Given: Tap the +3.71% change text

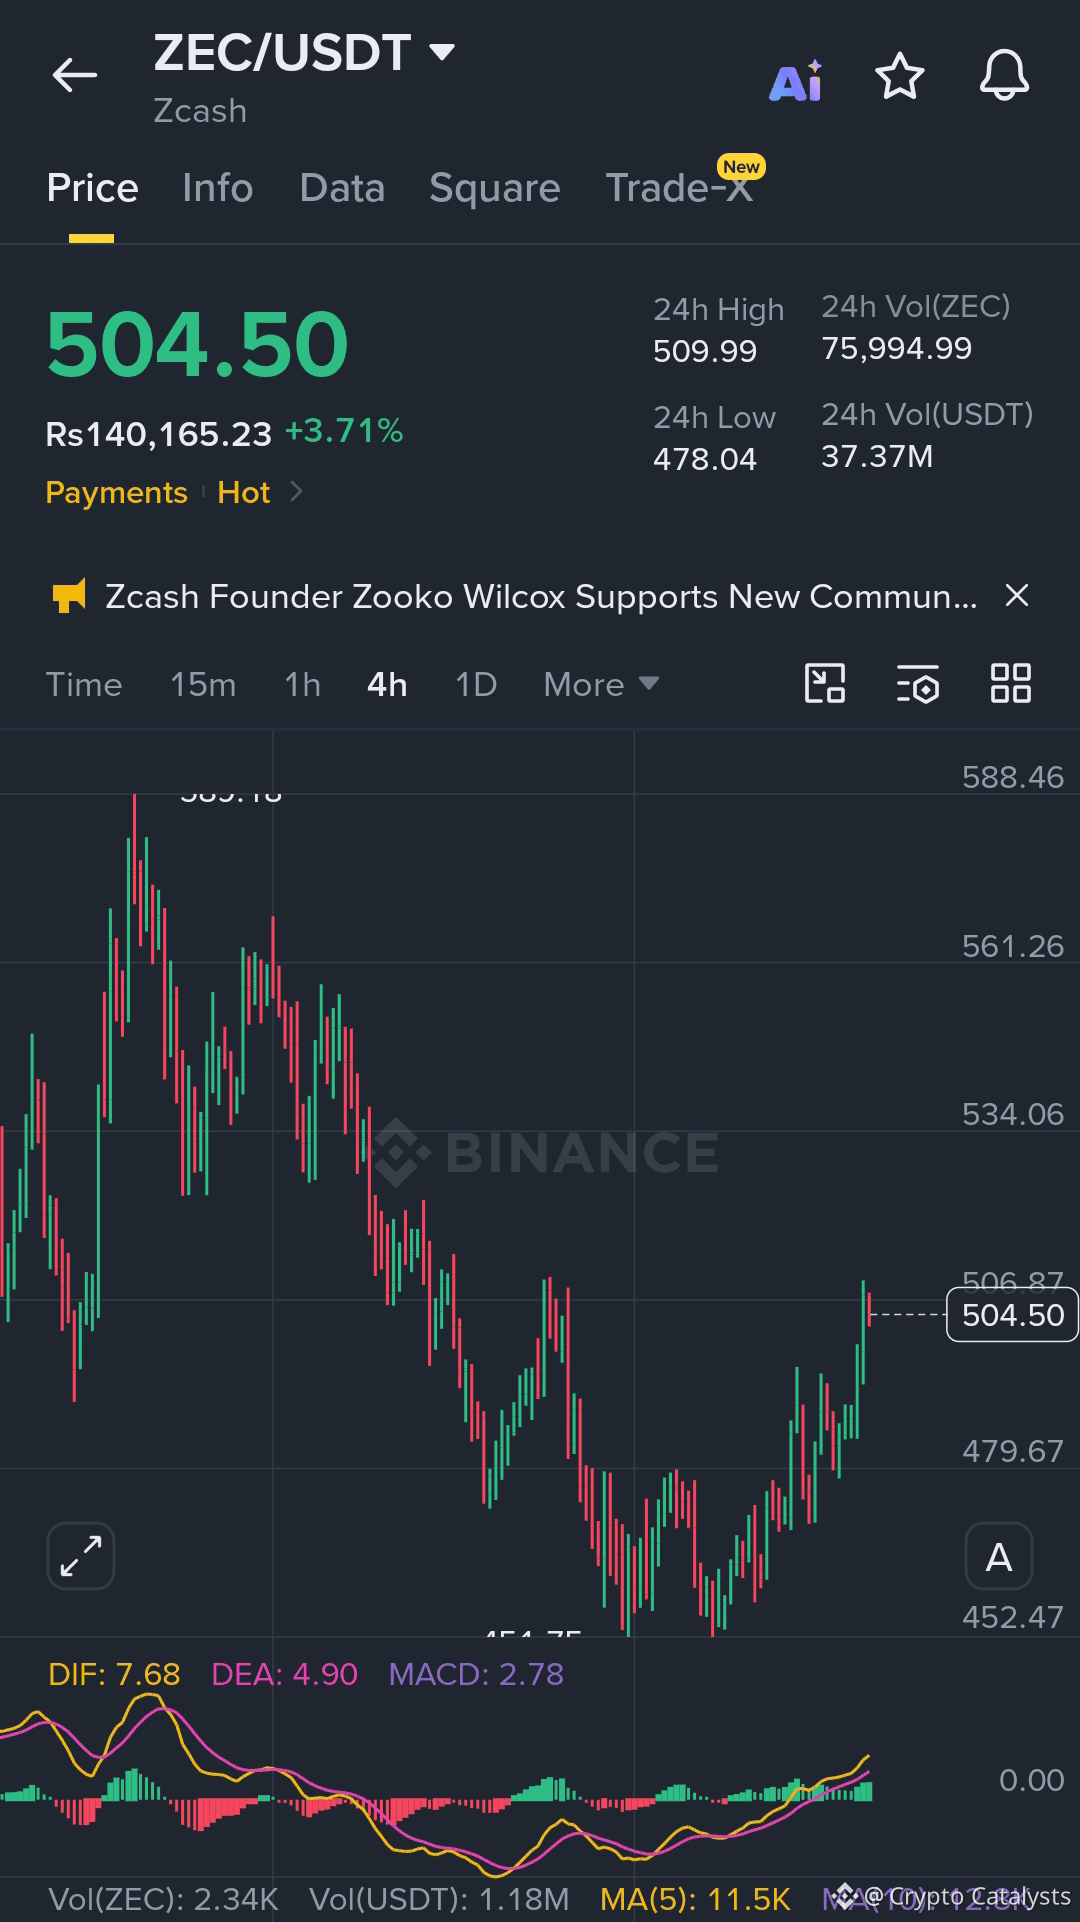Looking at the screenshot, I should click(x=344, y=431).
